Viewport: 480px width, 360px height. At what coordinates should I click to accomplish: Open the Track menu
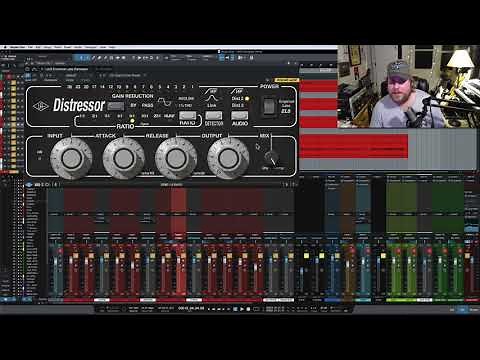pyautogui.click(x=58, y=47)
